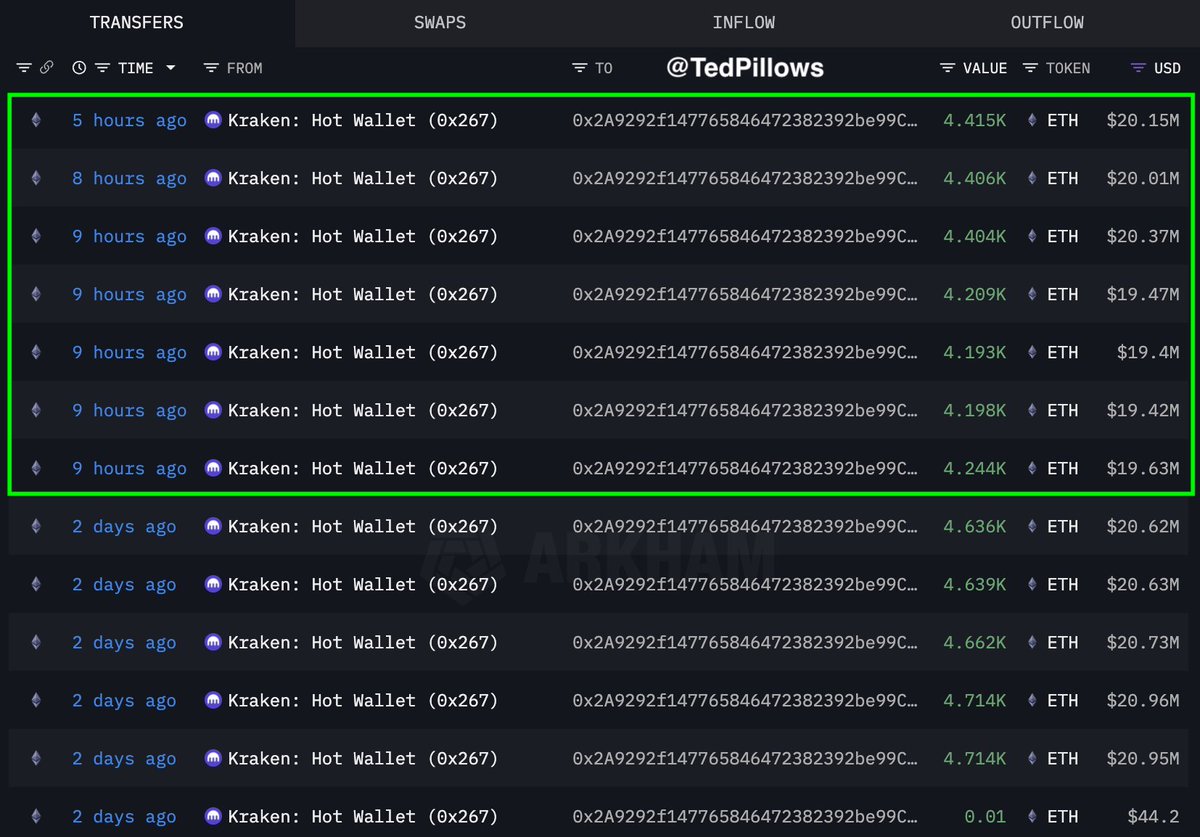Click Ethereum chain icon on the $19.4M row
The width and height of the screenshot is (1200, 837).
pyautogui.click(x=37, y=352)
